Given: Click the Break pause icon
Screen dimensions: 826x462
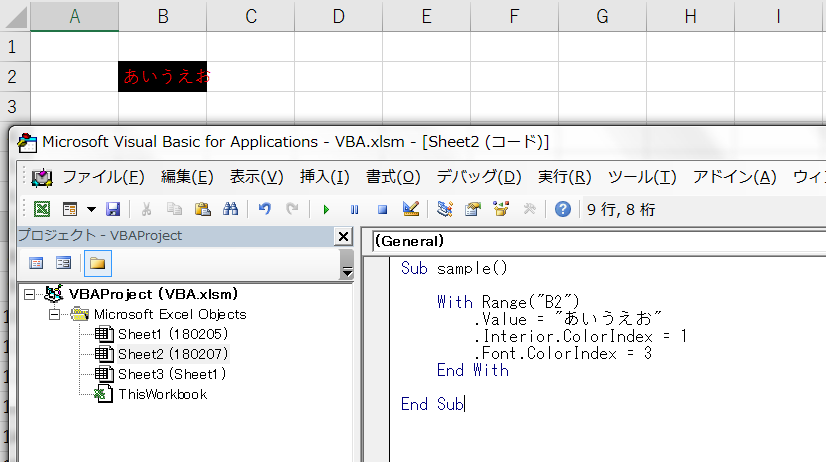Looking at the screenshot, I should point(354,209).
